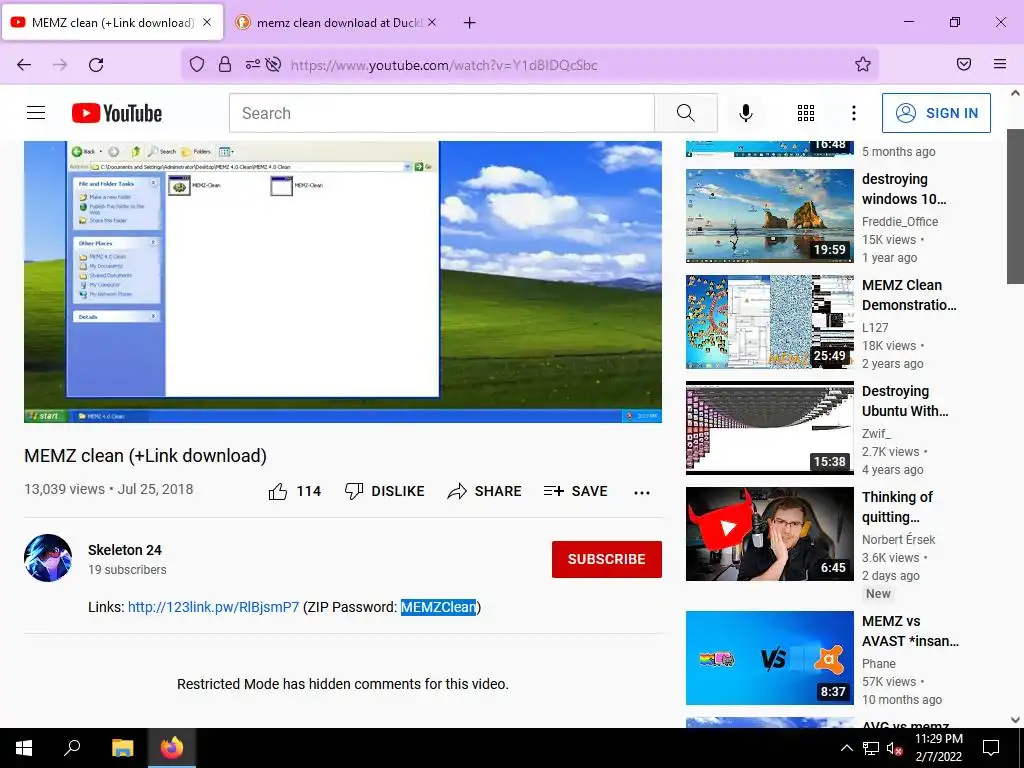Open YouTube settings three-dot menu
This screenshot has height=768, width=1024.
[854, 113]
